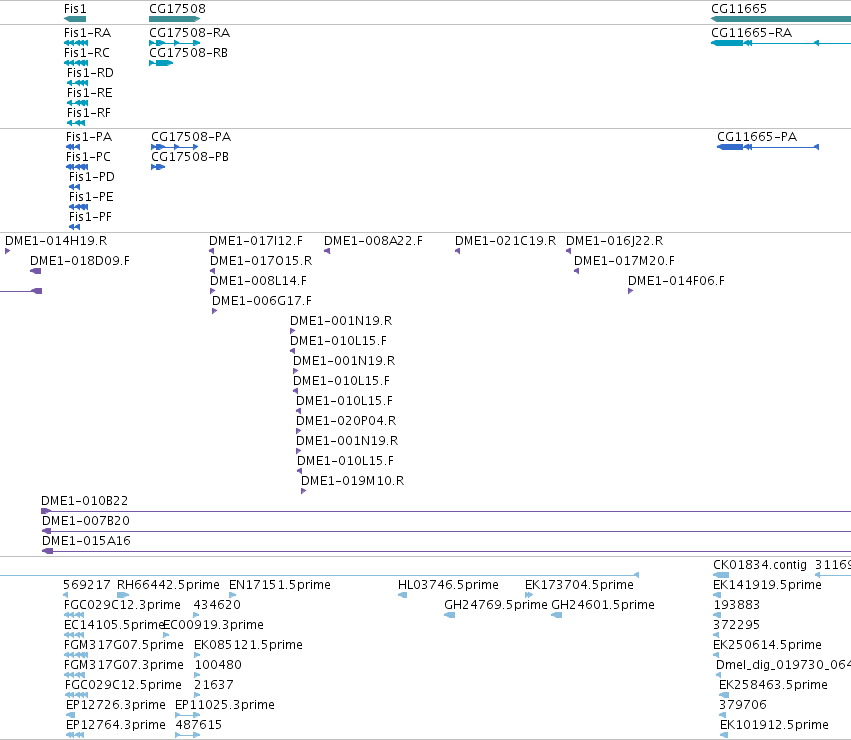Open the CG11665 gene label
The width and height of the screenshot is (851, 740).
(739, 9)
